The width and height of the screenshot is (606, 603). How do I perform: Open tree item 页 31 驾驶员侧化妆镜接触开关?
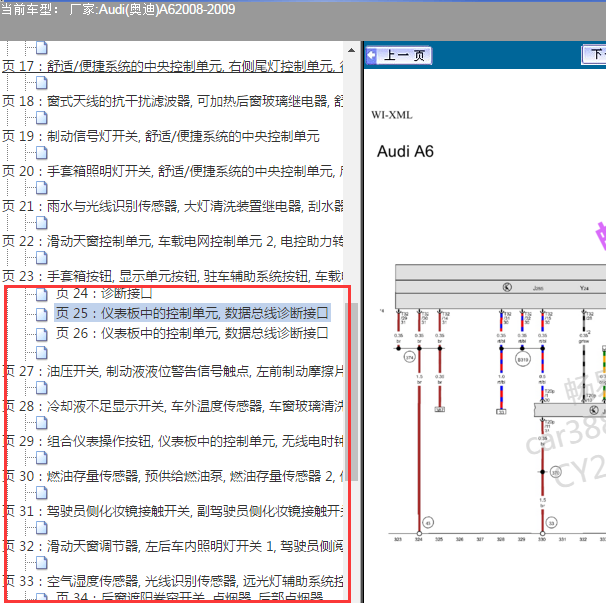(x=172, y=511)
